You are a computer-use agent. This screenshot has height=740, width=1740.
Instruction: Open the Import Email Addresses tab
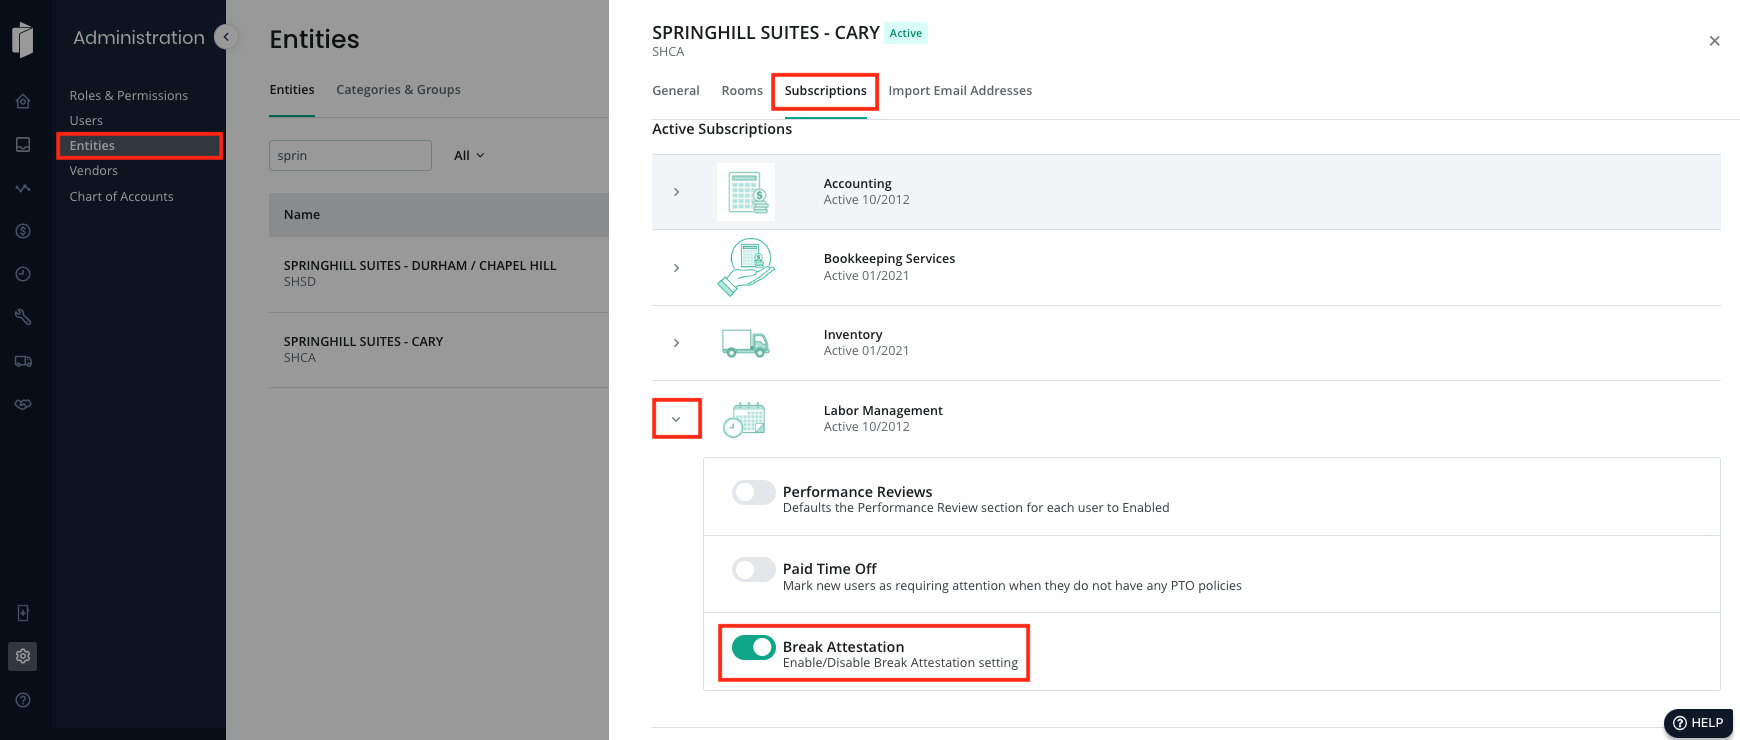960,91
